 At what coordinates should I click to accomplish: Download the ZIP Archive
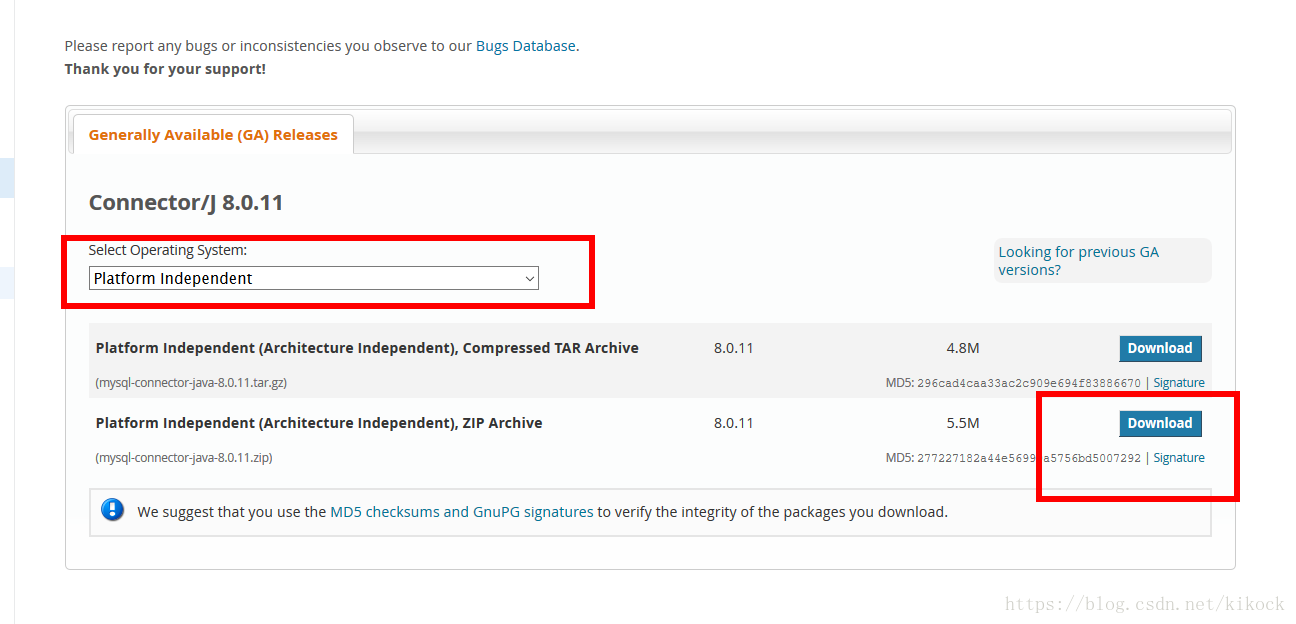click(x=1160, y=423)
